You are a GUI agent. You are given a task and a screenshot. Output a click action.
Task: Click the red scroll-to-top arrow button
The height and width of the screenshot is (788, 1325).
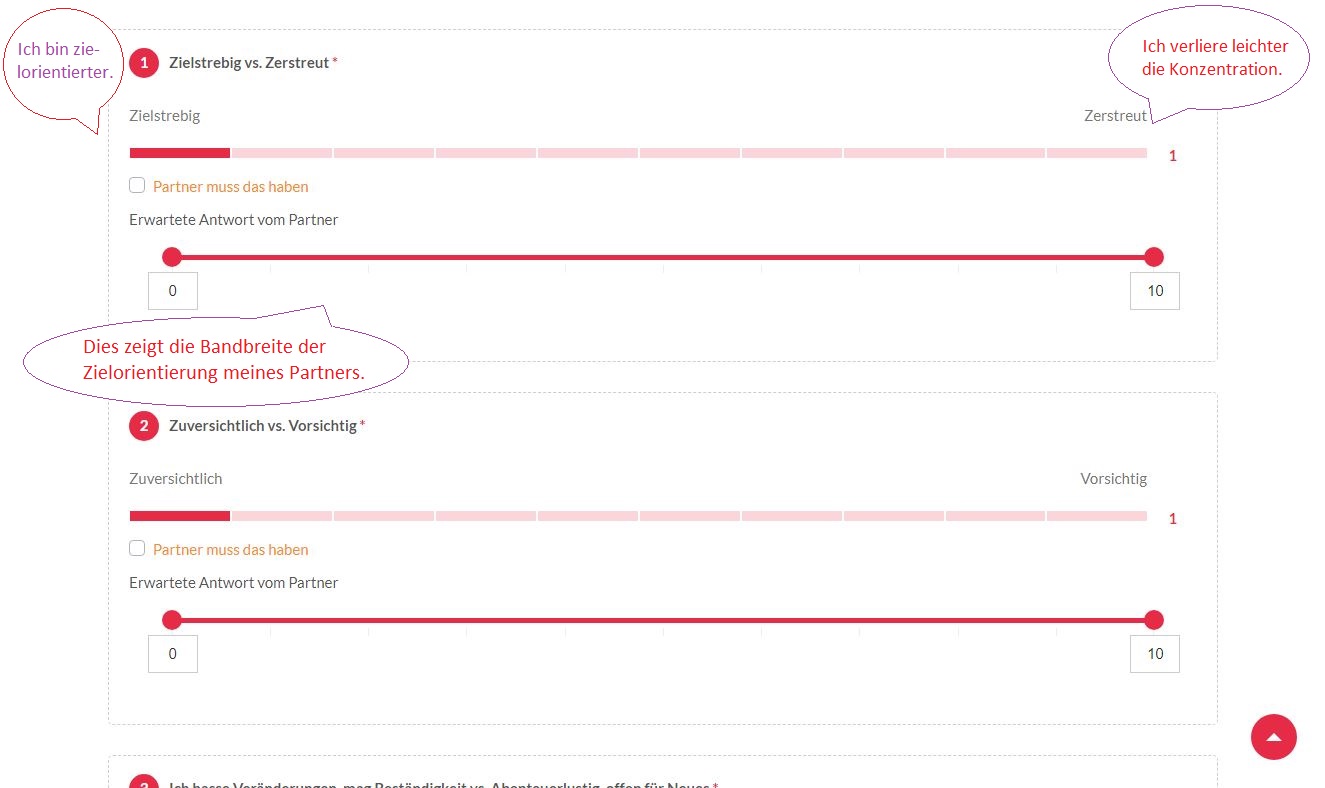pos(1273,737)
